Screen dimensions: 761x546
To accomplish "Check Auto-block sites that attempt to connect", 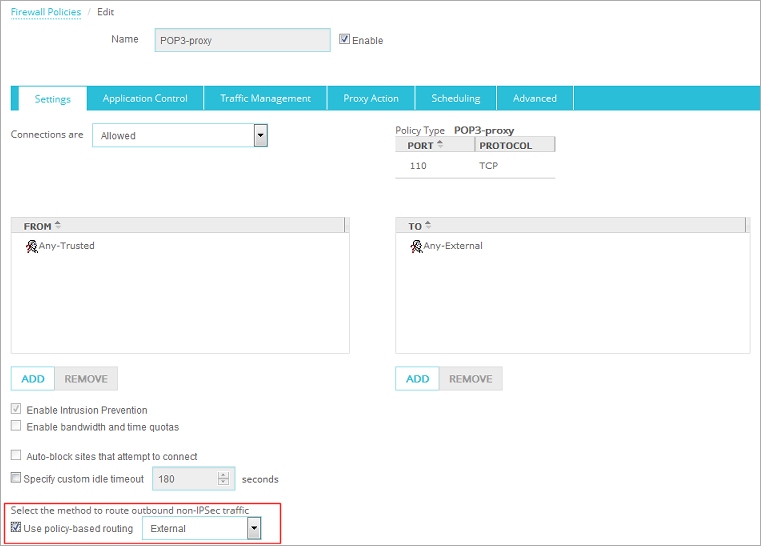I will pyautogui.click(x=16, y=455).
